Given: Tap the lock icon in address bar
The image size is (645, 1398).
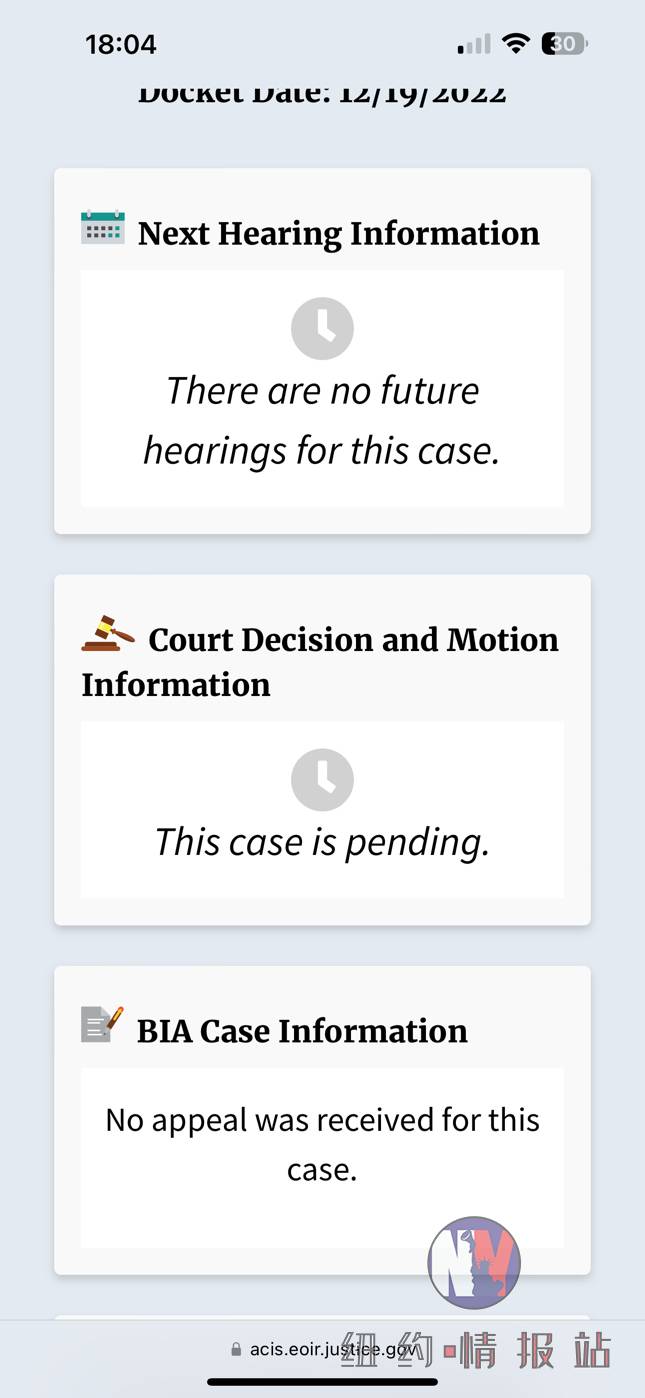Looking at the screenshot, I should coord(236,1349).
